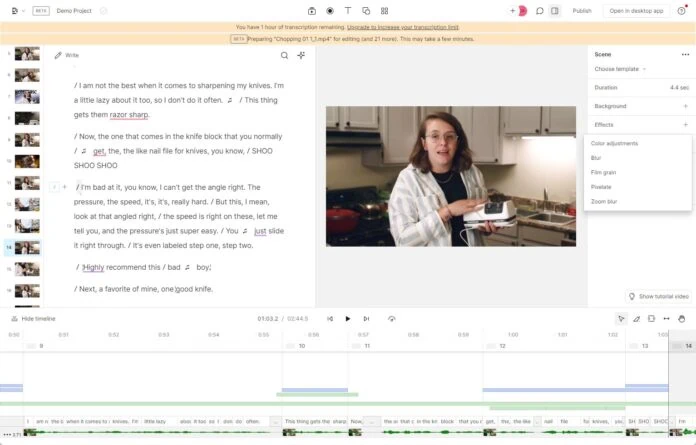
Task: Click the word "knives," in timeline transcript
Action: click(x=600, y=421)
